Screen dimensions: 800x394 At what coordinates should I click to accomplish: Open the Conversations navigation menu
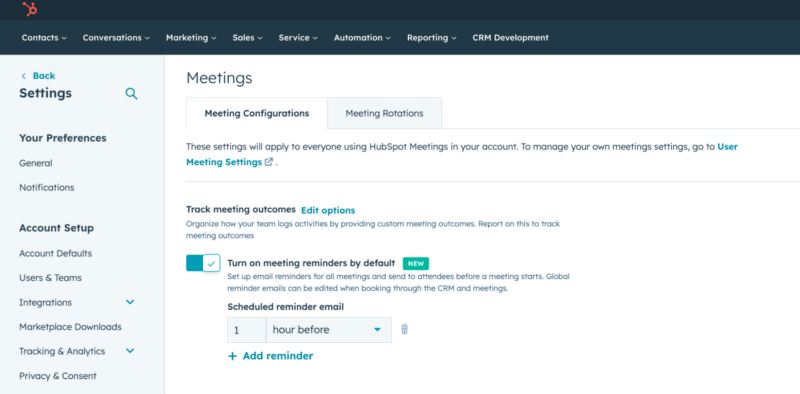pyautogui.click(x=116, y=38)
